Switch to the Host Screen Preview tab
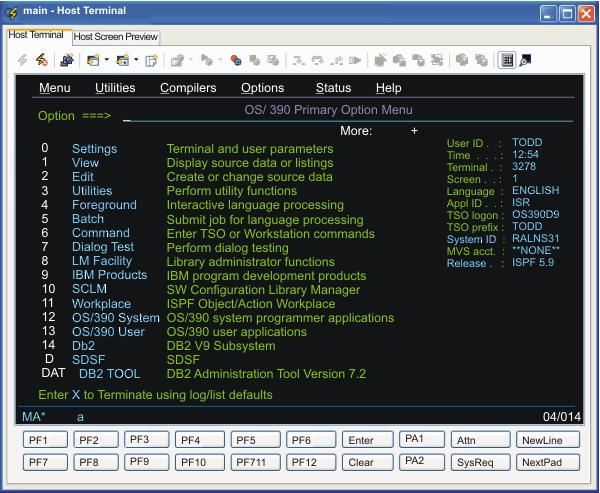Screen dimensions: 600x493 coord(116,37)
